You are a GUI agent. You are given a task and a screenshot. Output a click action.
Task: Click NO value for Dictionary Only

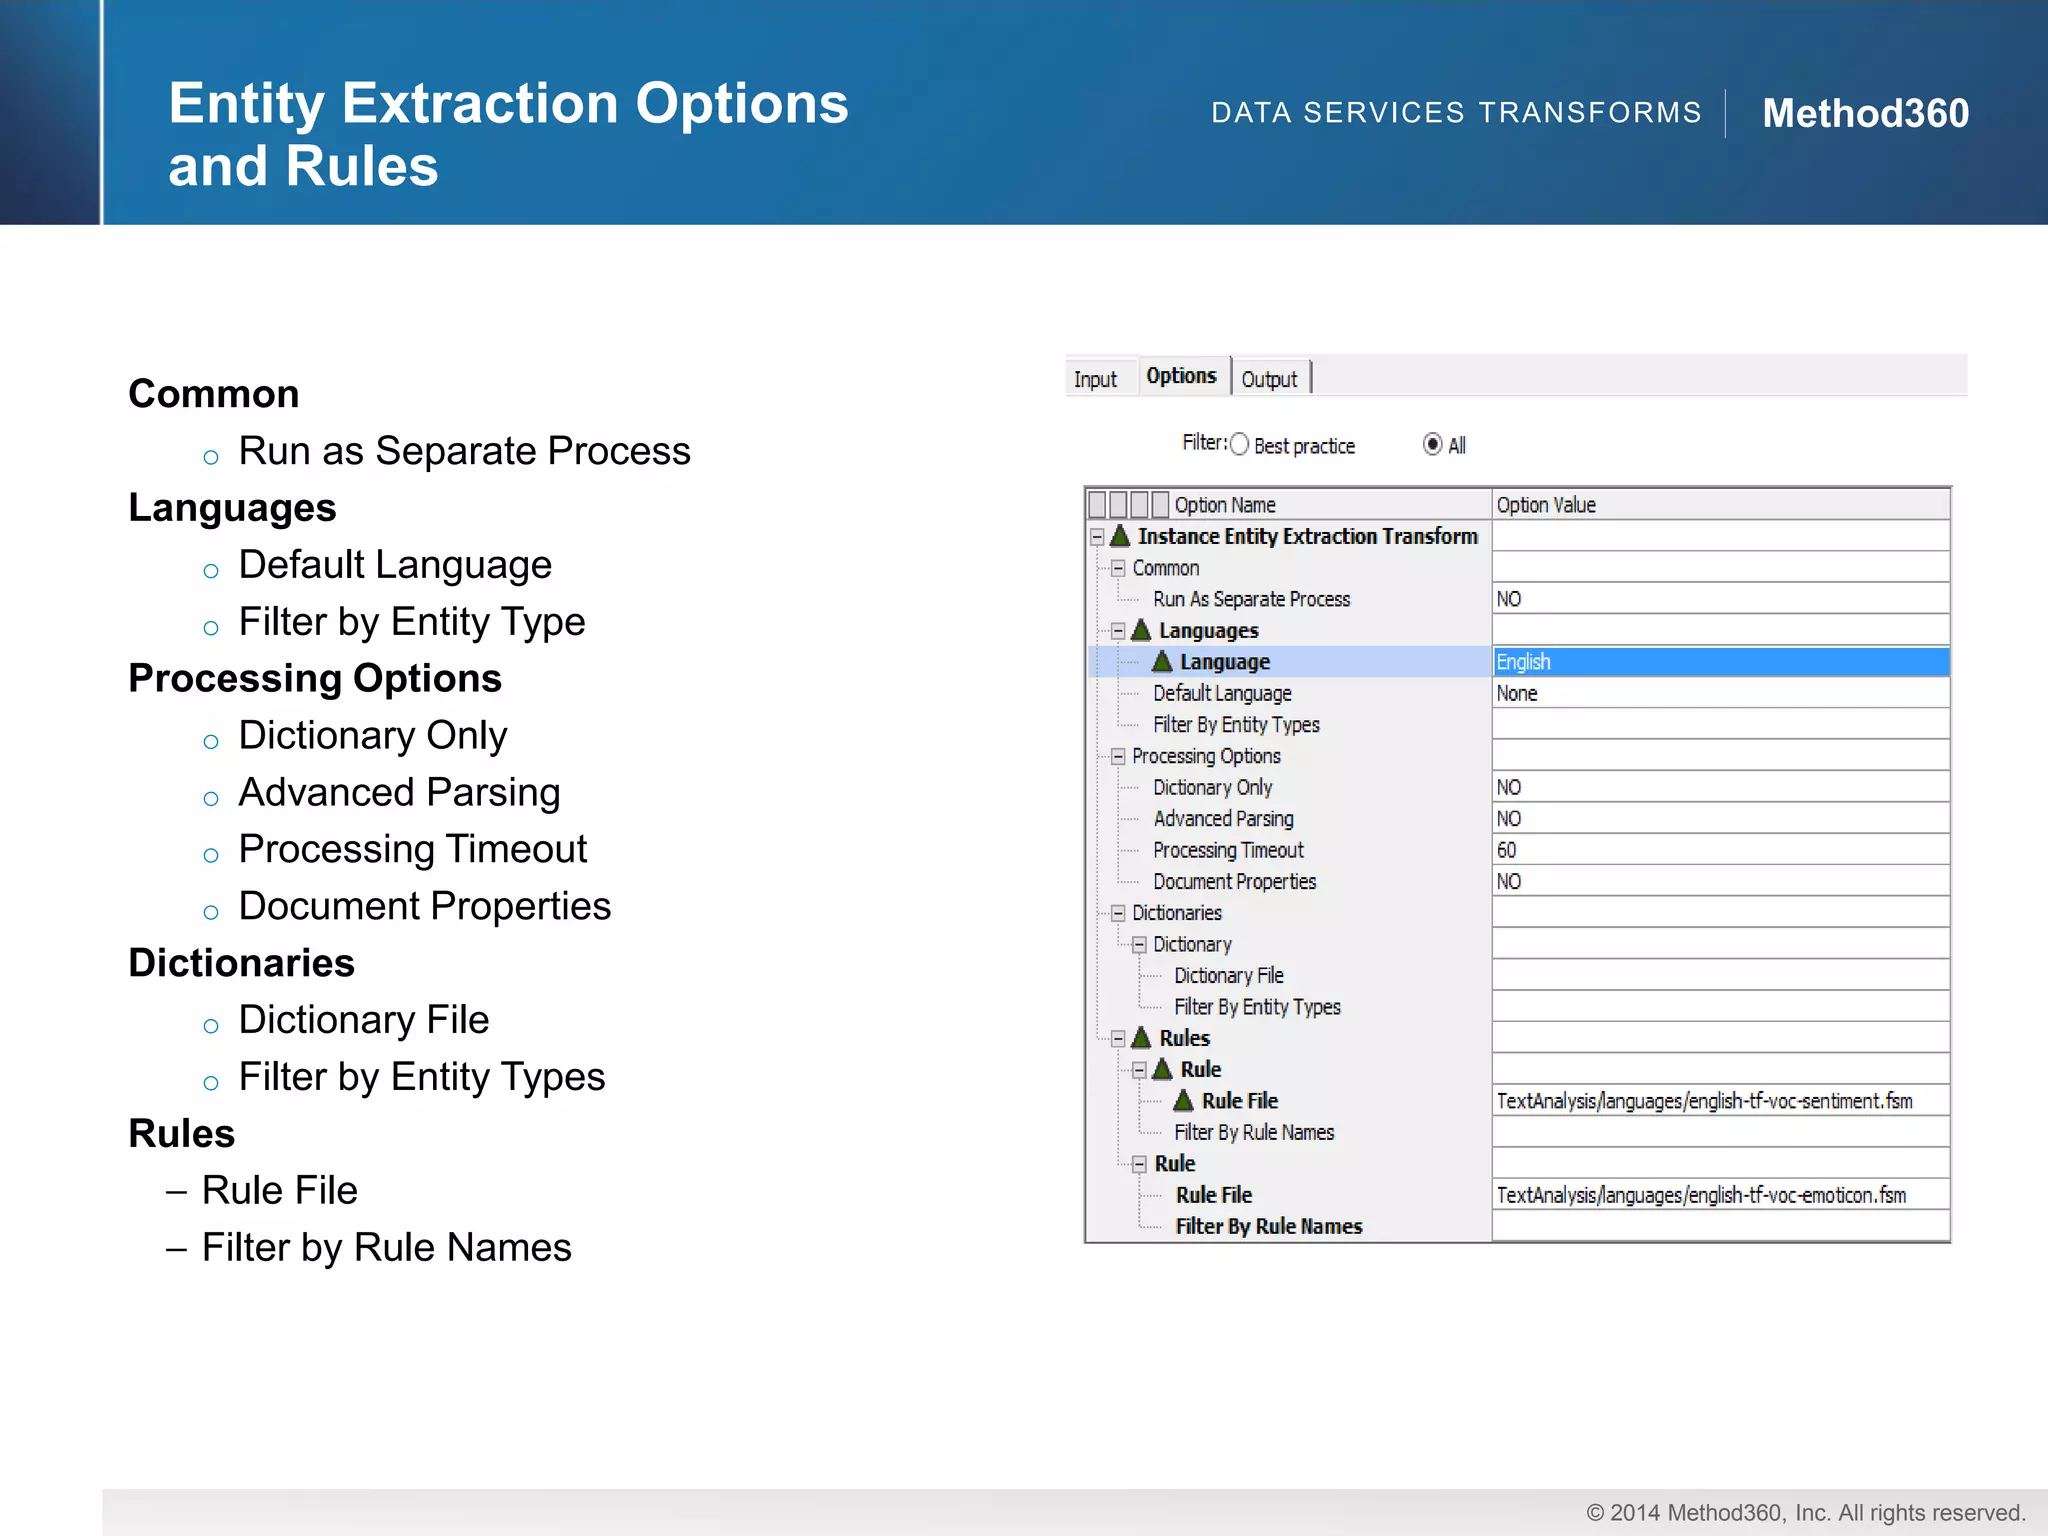click(x=1720, y=788)
